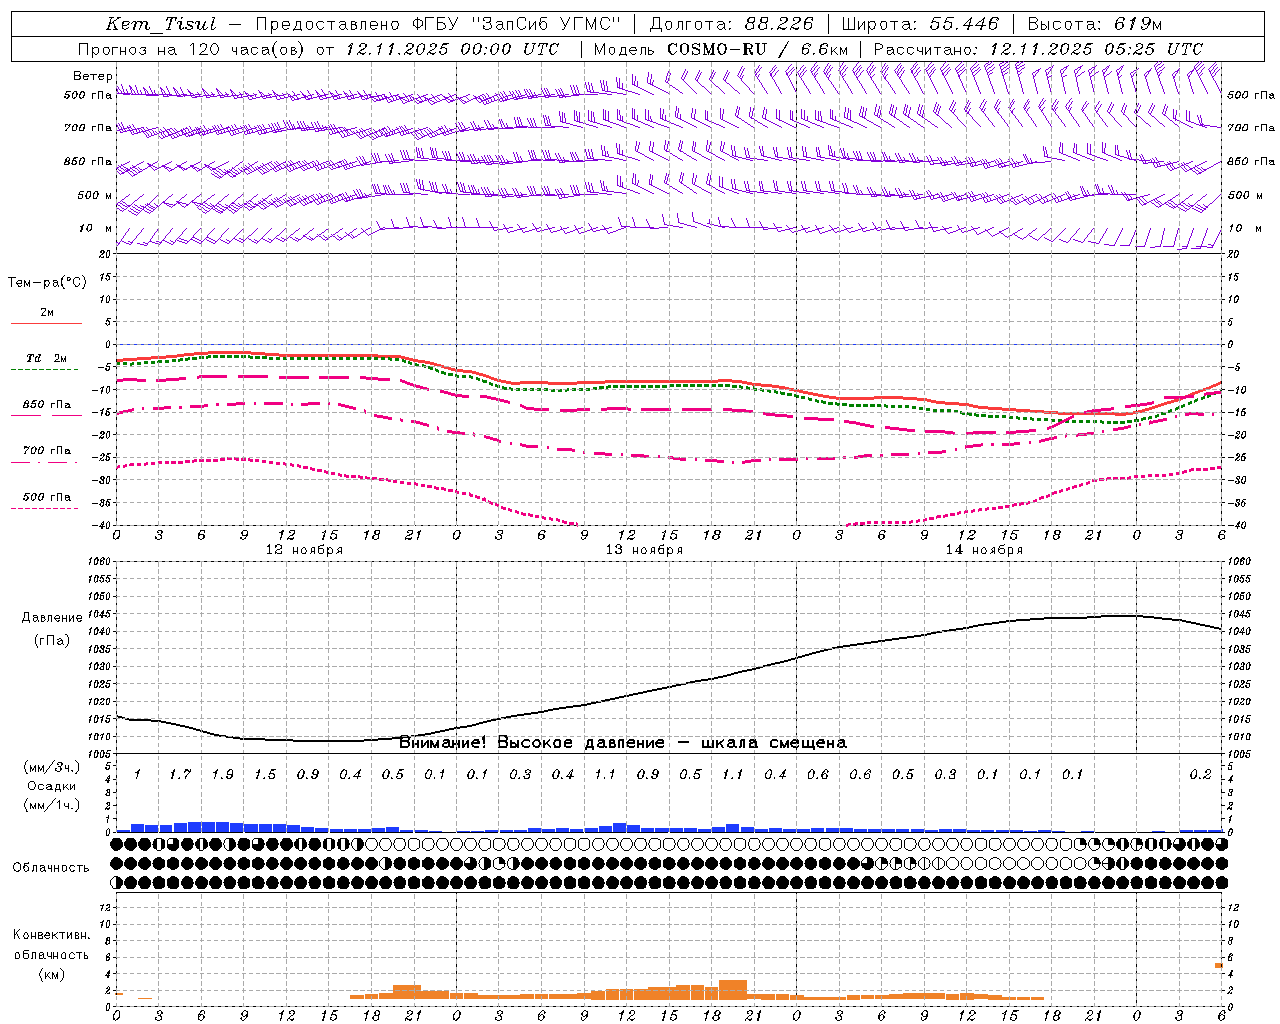1280x1024 pixels.
Task: Click the calculated time Рассчитано: 12.11.2025 05:25 UTC
Action: 1038,49
